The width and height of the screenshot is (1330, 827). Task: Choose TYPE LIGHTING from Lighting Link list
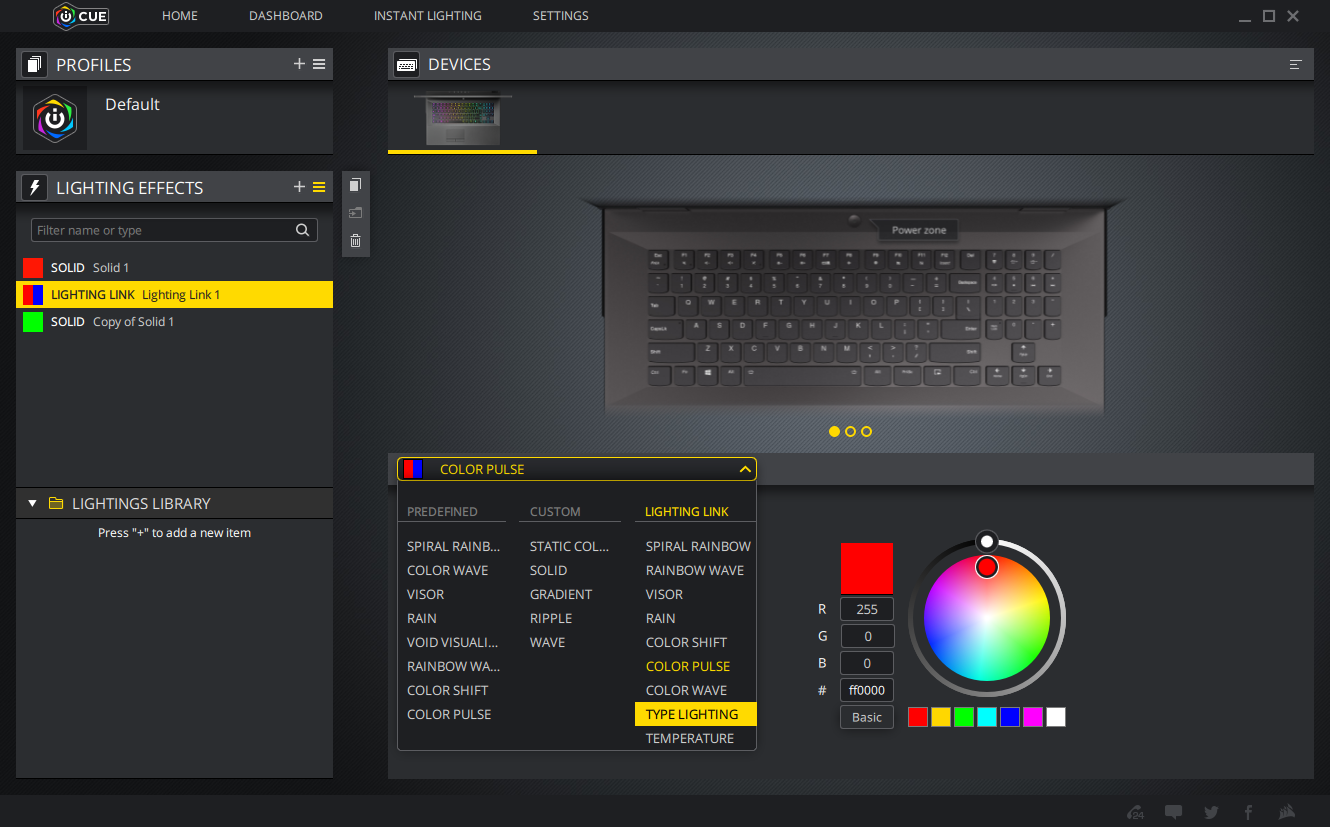tap(696, 714)
